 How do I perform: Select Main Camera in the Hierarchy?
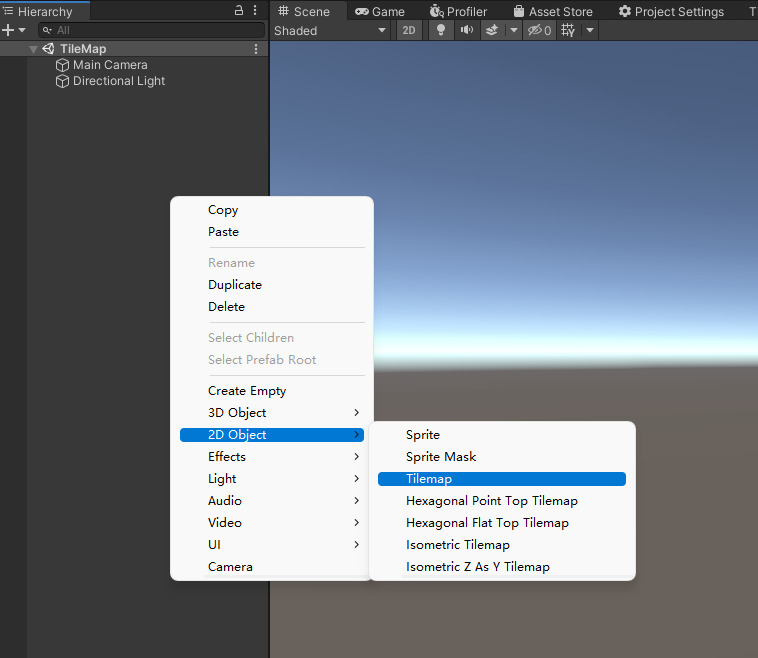coord(110,65)
